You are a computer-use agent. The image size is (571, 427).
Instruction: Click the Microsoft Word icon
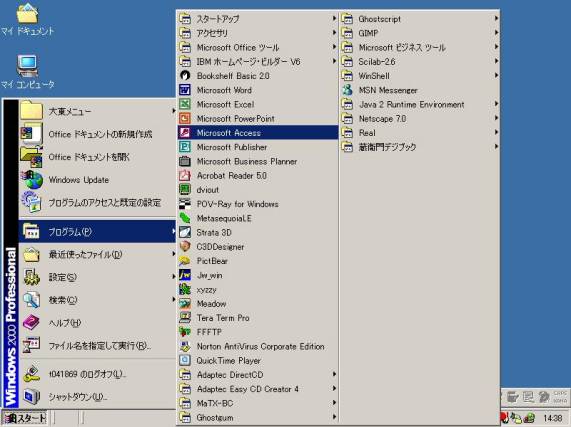(x=185, y=90)
